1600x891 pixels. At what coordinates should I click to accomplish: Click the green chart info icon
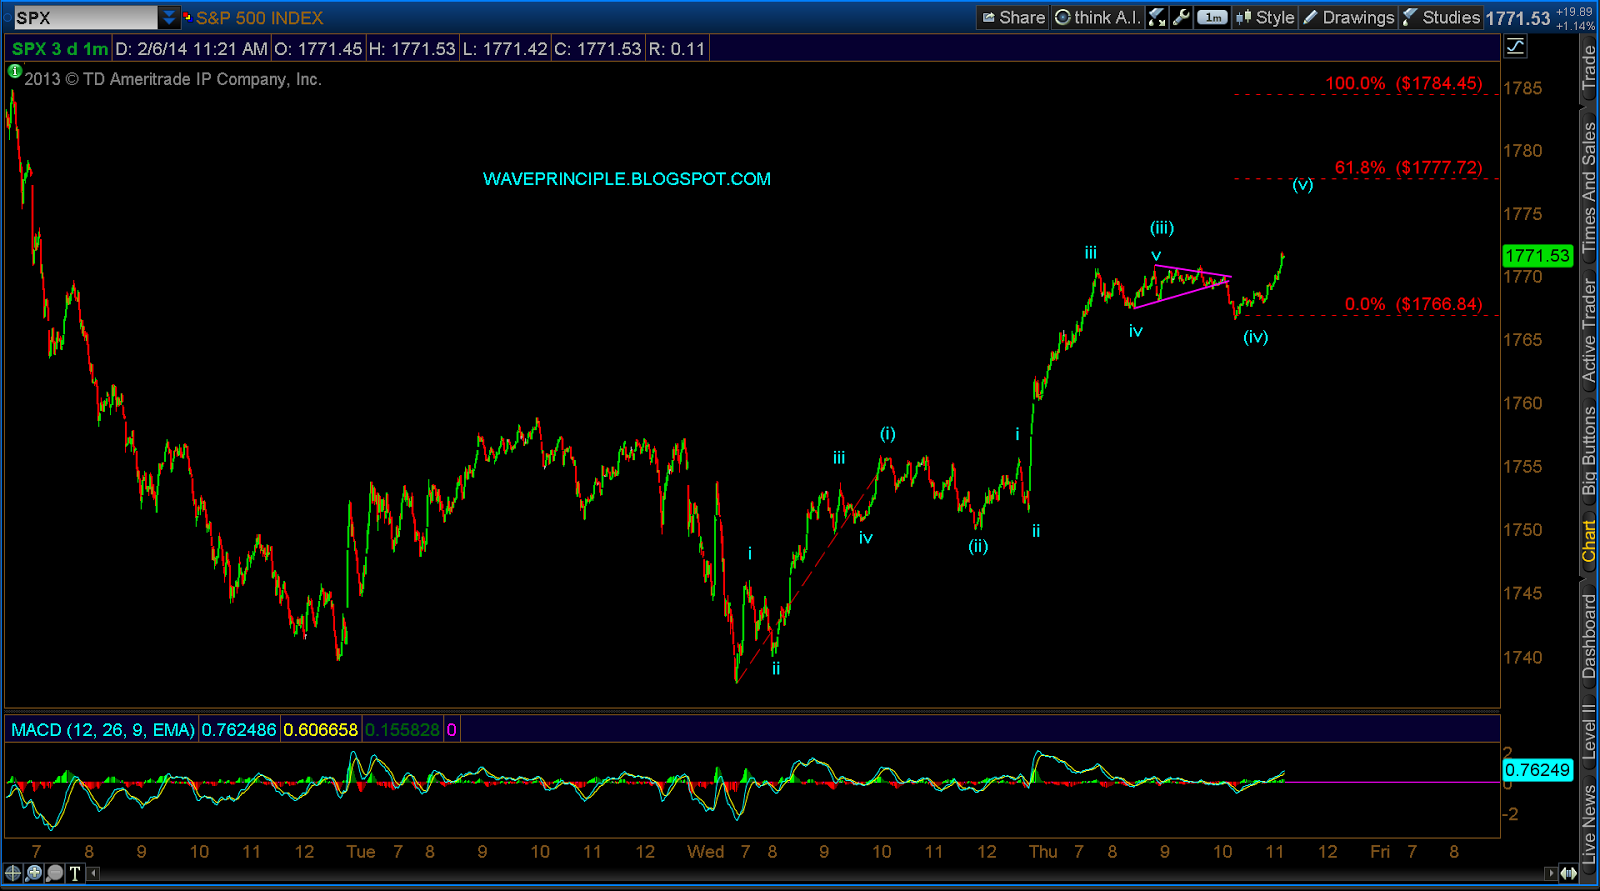pos(14,71)
